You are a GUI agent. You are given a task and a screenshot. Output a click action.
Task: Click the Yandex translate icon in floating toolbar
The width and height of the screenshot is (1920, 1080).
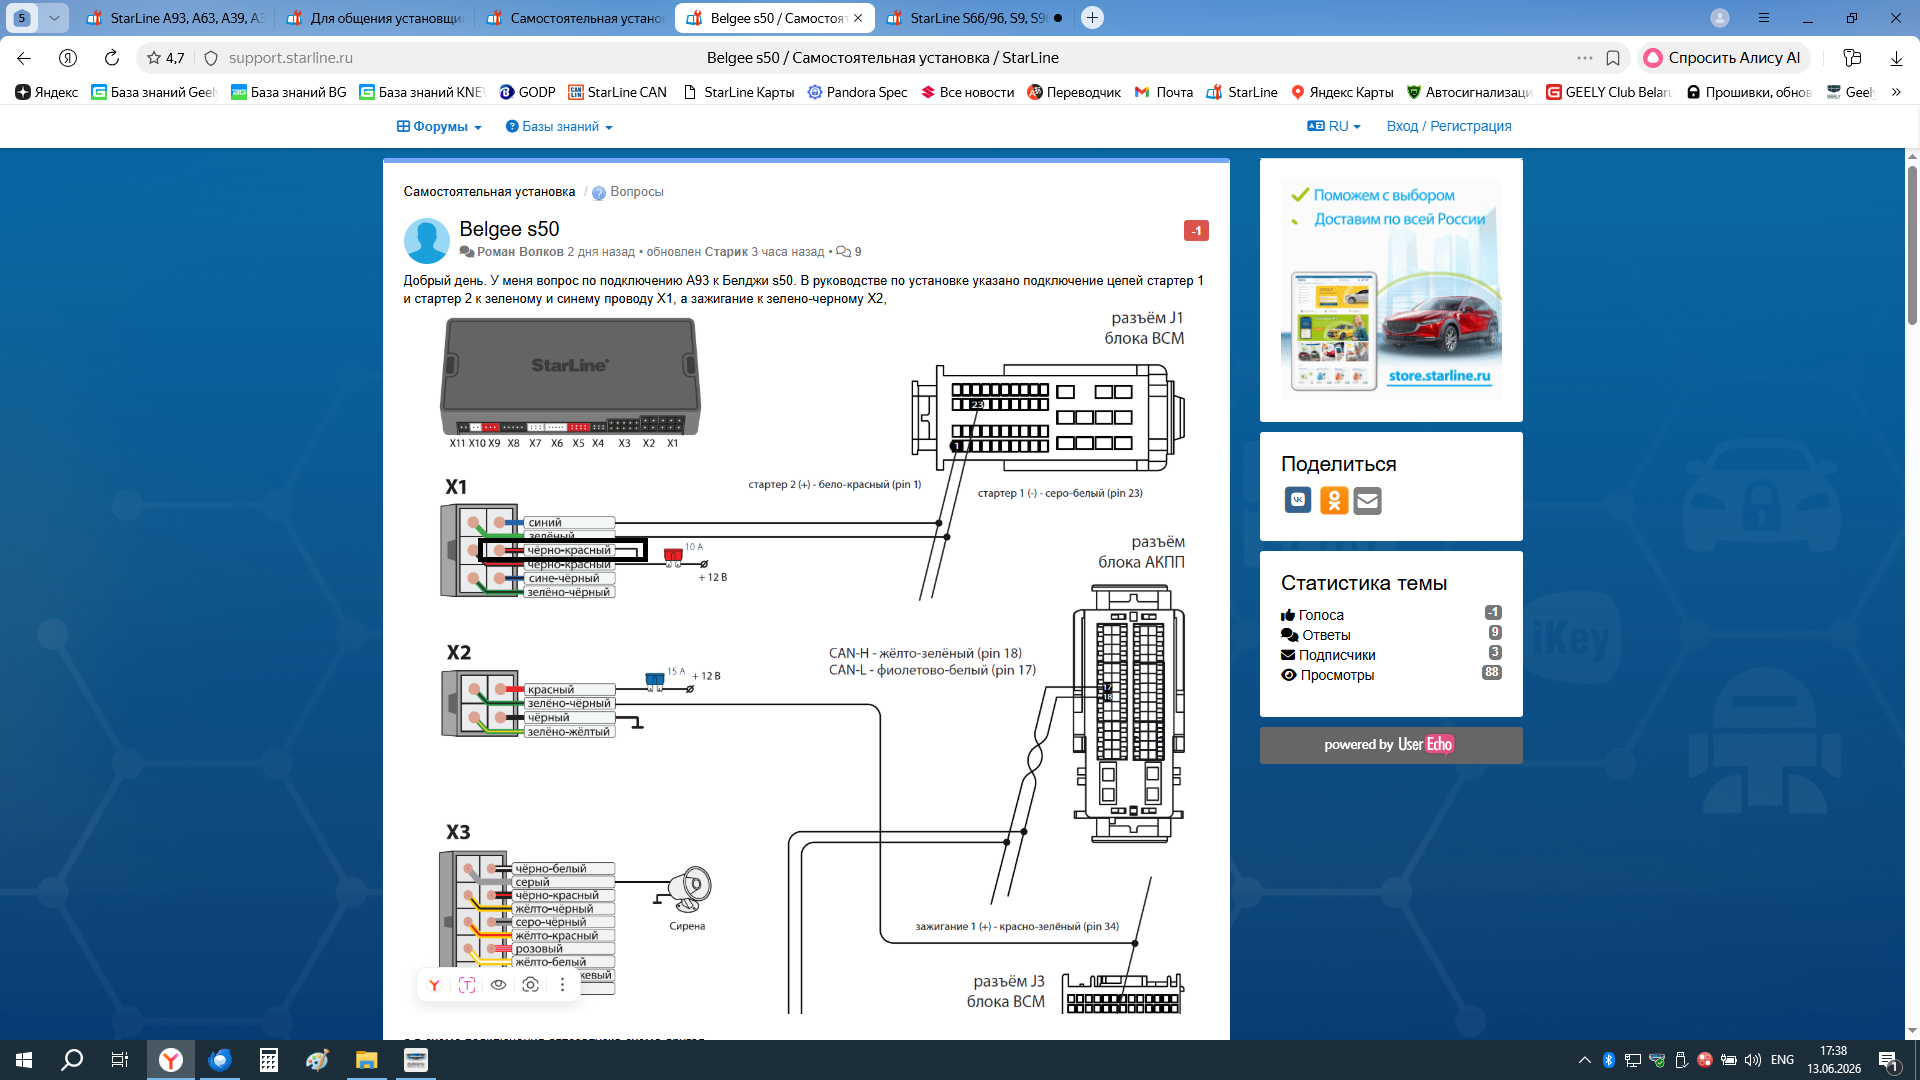pos(434,985)
